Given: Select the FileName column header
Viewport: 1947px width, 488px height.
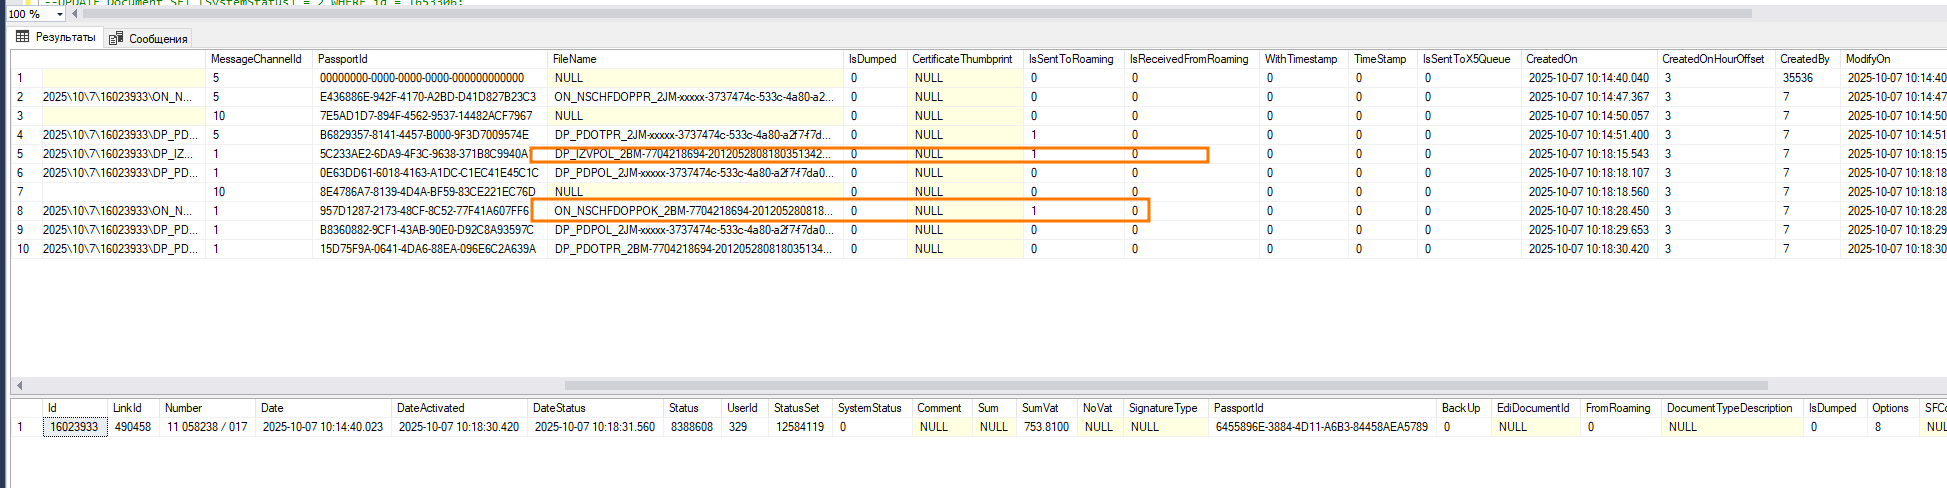Looking at the screenshot, I should (x=695, y=59).
